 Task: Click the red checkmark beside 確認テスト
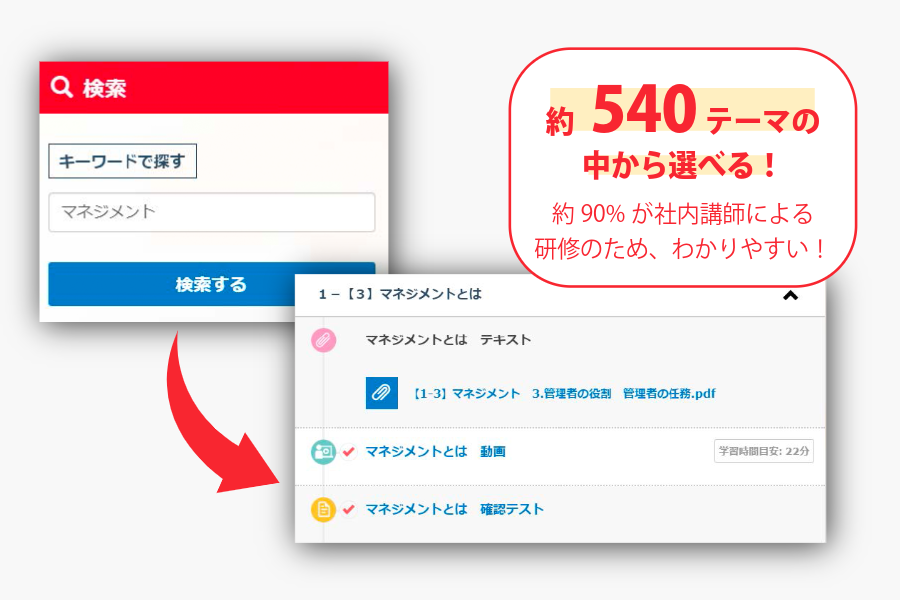348,509
